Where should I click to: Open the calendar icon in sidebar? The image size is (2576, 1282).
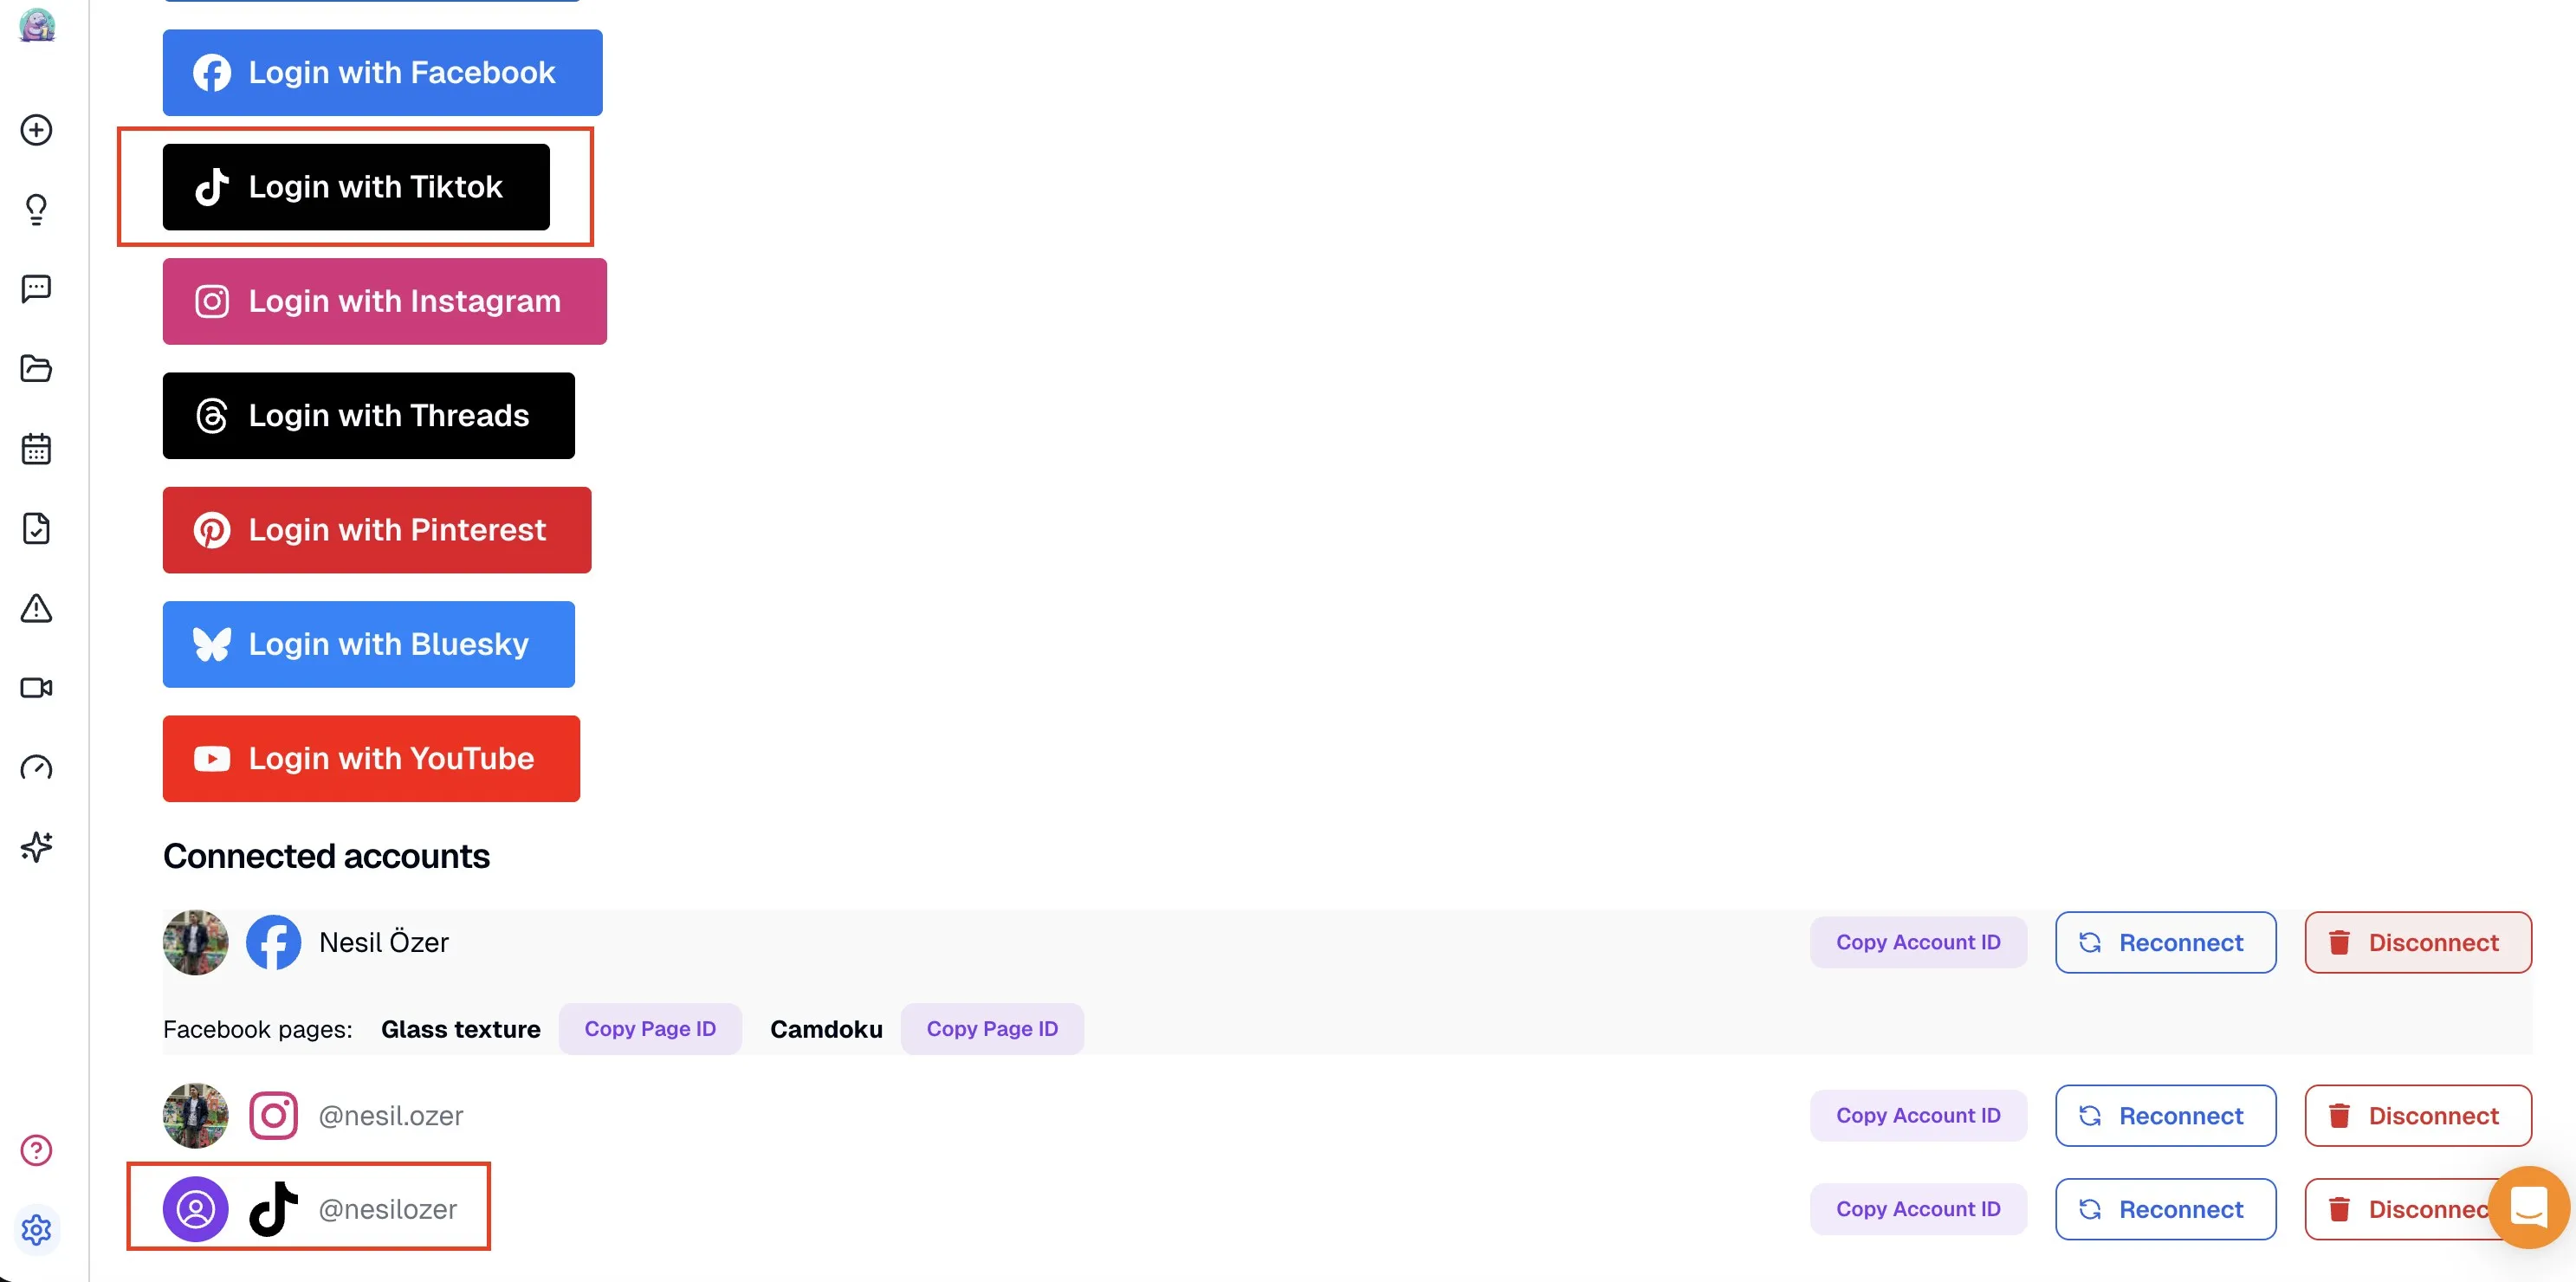click(x=37, y=449)
